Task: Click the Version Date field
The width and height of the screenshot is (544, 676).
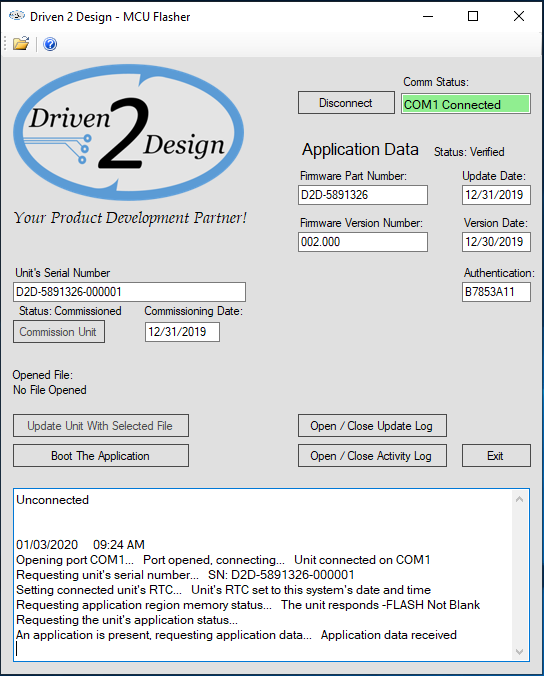Action: [x=496, y=242]
